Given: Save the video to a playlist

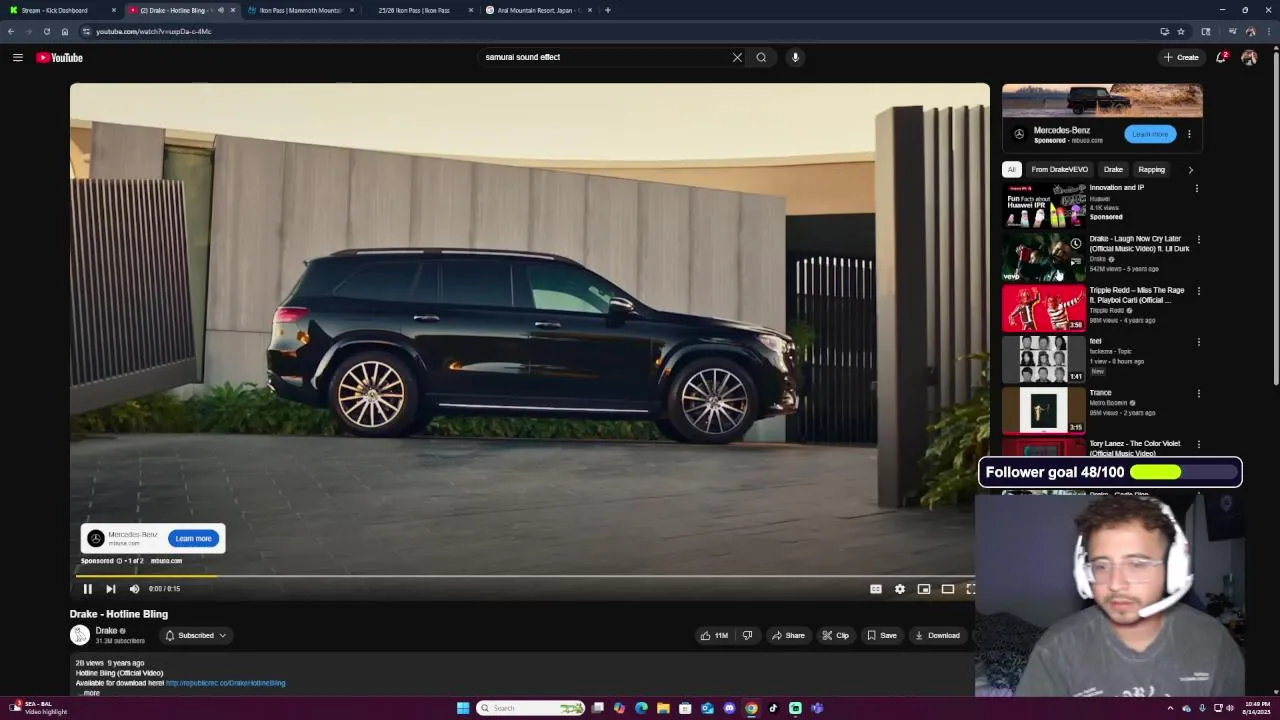Looking at the screenshot, I should tap(882, 635).
